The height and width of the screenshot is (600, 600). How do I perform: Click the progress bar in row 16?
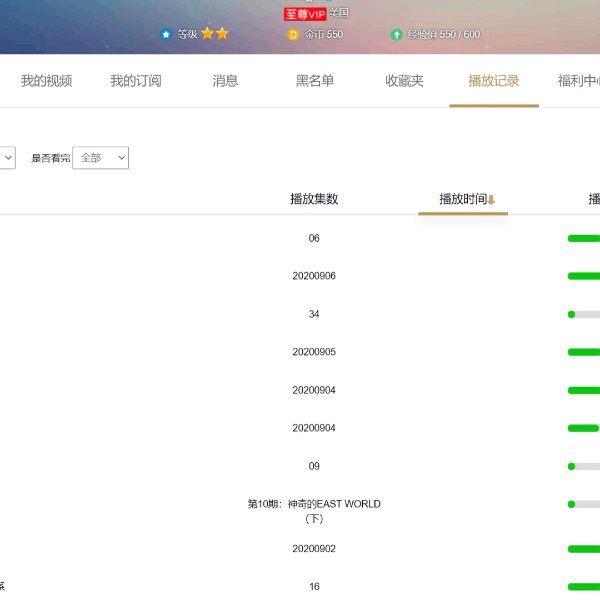[584, 587]
